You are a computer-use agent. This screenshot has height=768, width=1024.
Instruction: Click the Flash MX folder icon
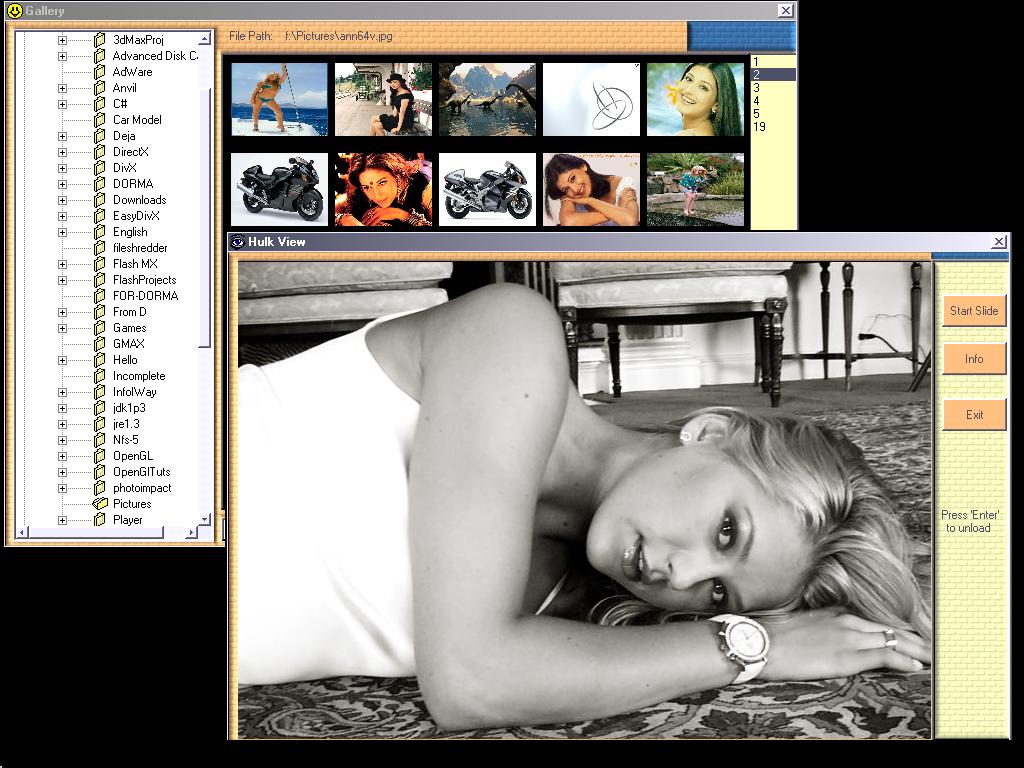pyautogui.click(x=100, y=264)
